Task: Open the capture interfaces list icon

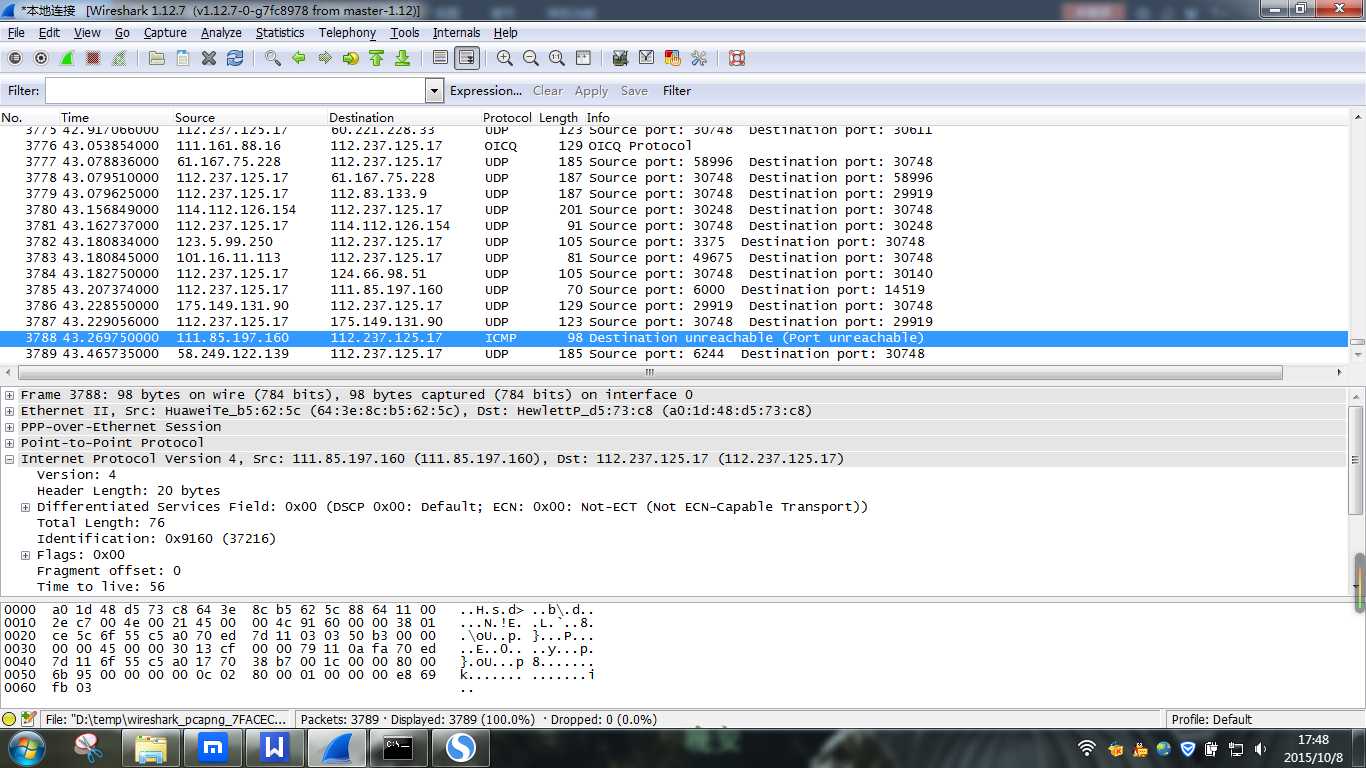Action: click(15, 58)
